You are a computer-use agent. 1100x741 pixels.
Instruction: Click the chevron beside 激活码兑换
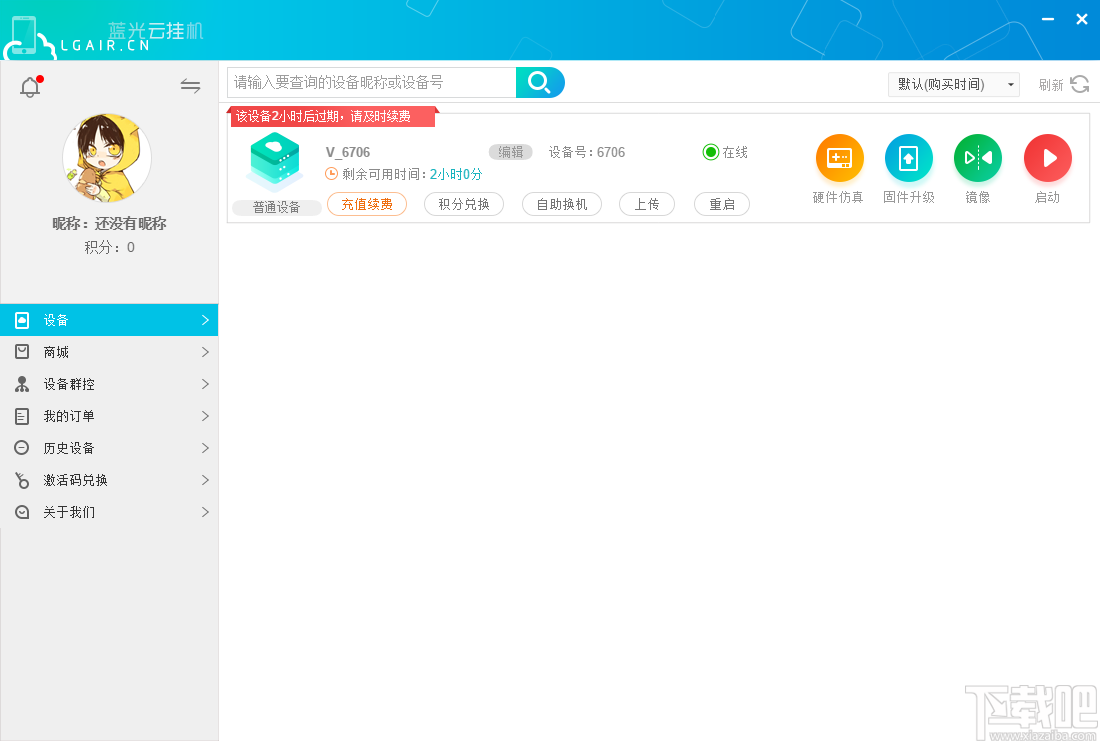pos(205,480)
